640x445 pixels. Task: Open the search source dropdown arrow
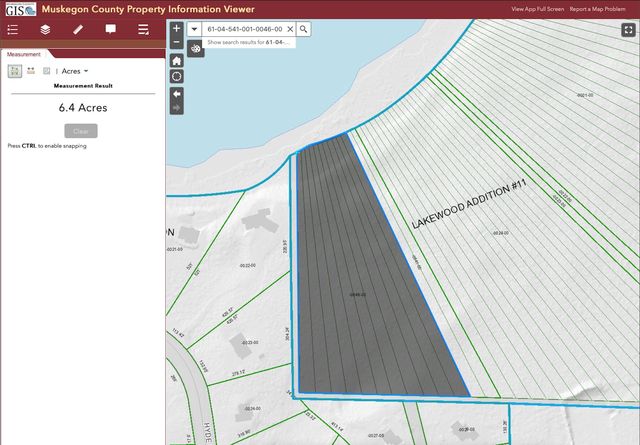pyautogui.click(x=194, y=30)
